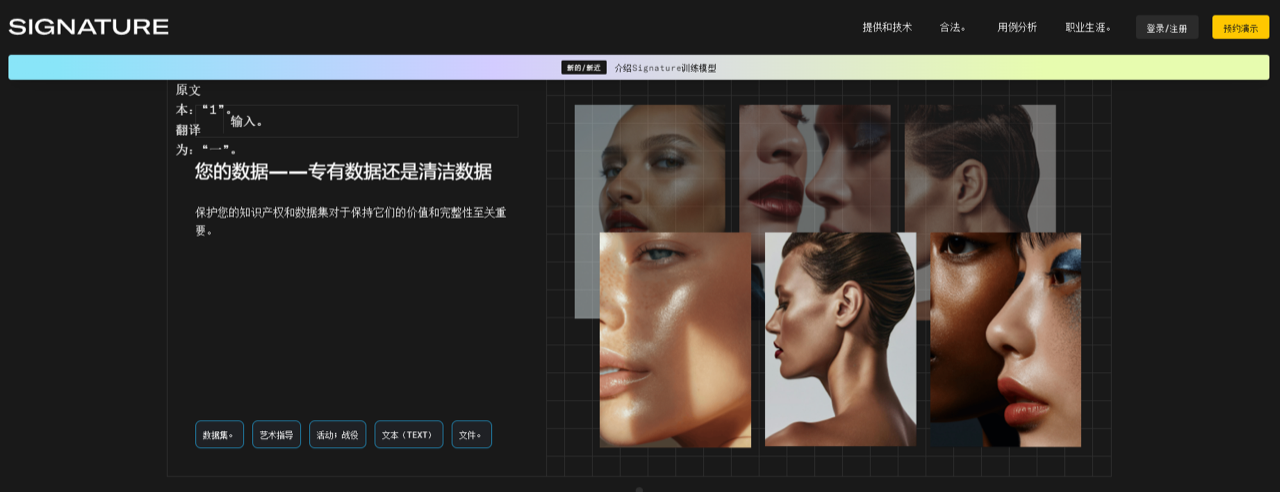The image size is (1280, 492).
Task: Open the background top-right hair photo
Action: [980, 168]
